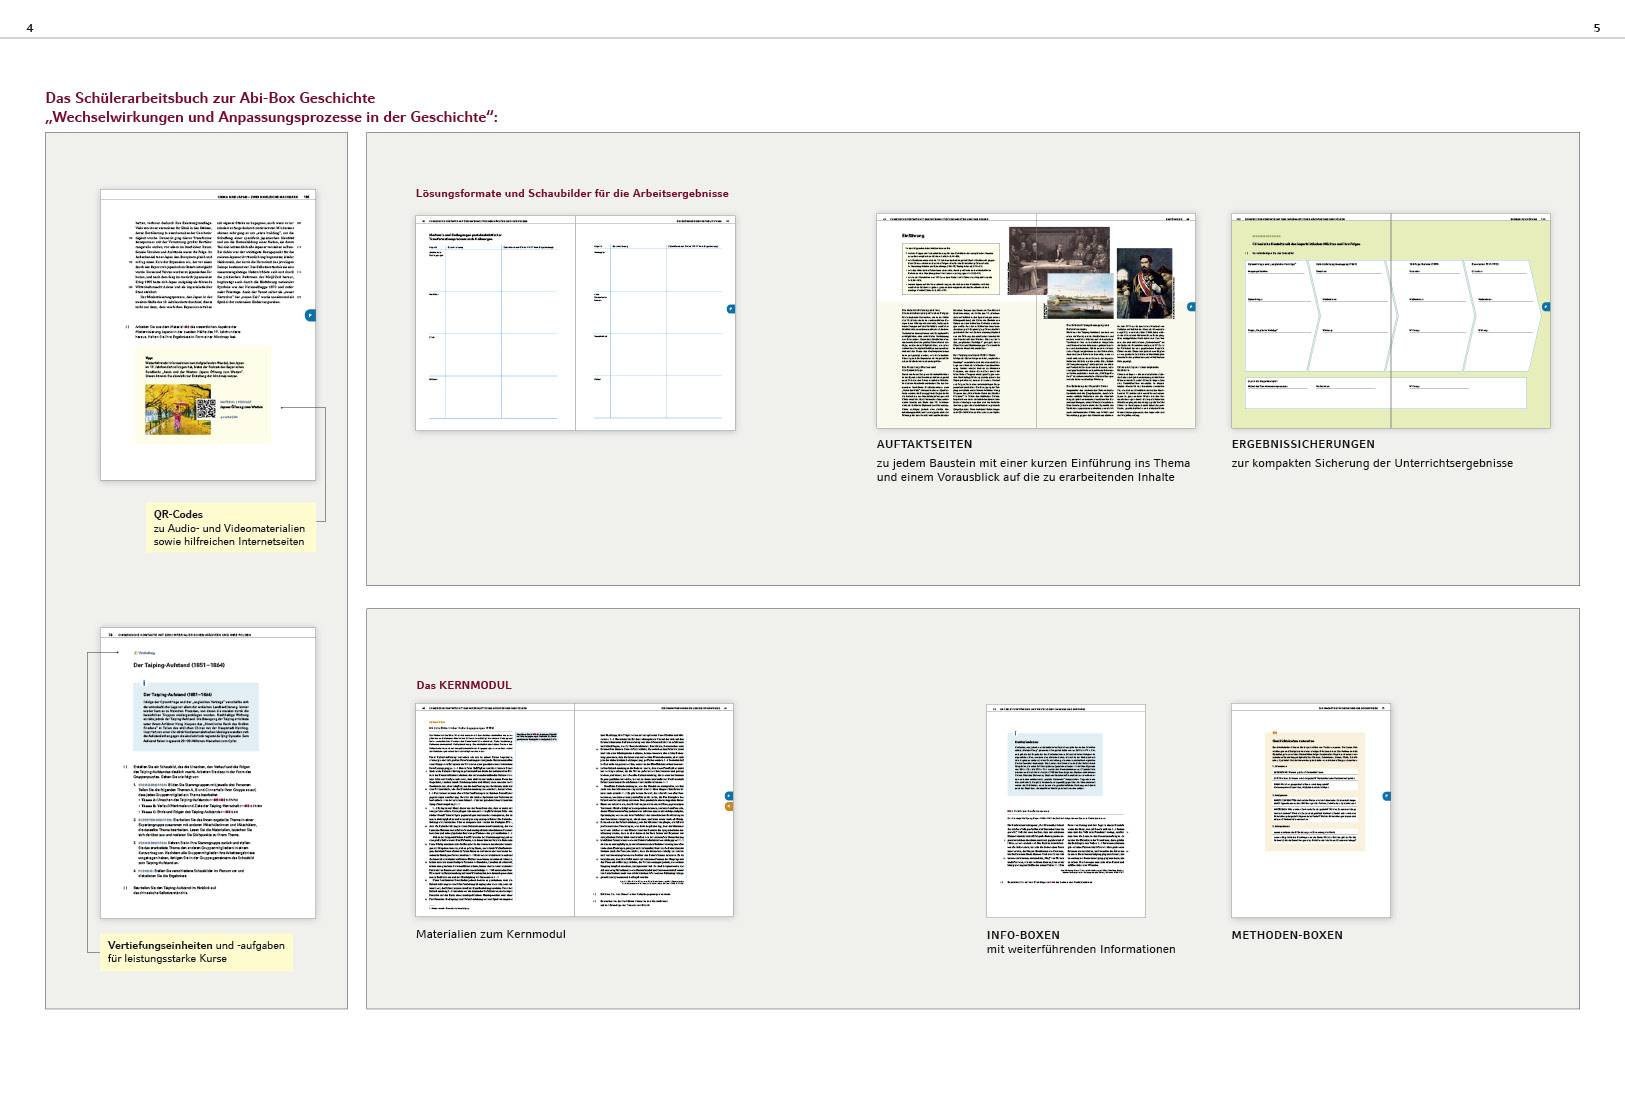Click the Vertiefungseinheiten callout label
1625x1096 pixels.
tap(196, 952)
